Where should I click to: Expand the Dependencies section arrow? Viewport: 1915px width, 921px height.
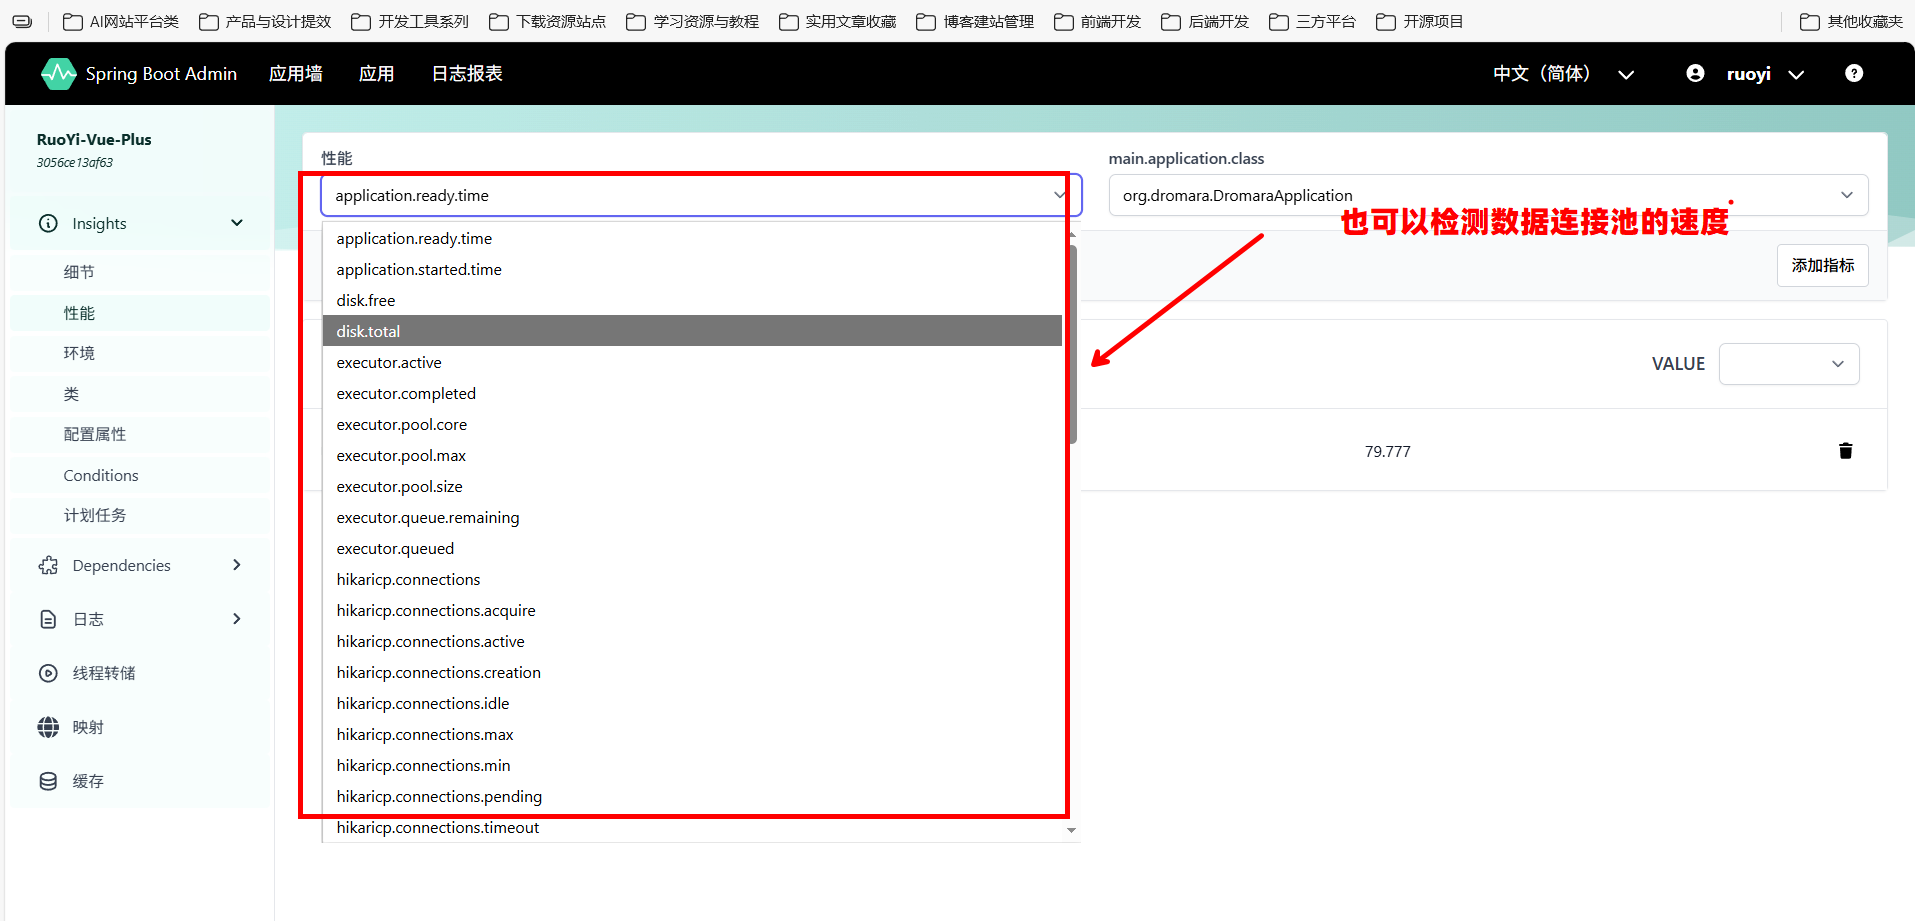pyautogui.click(x=237, y=565)
